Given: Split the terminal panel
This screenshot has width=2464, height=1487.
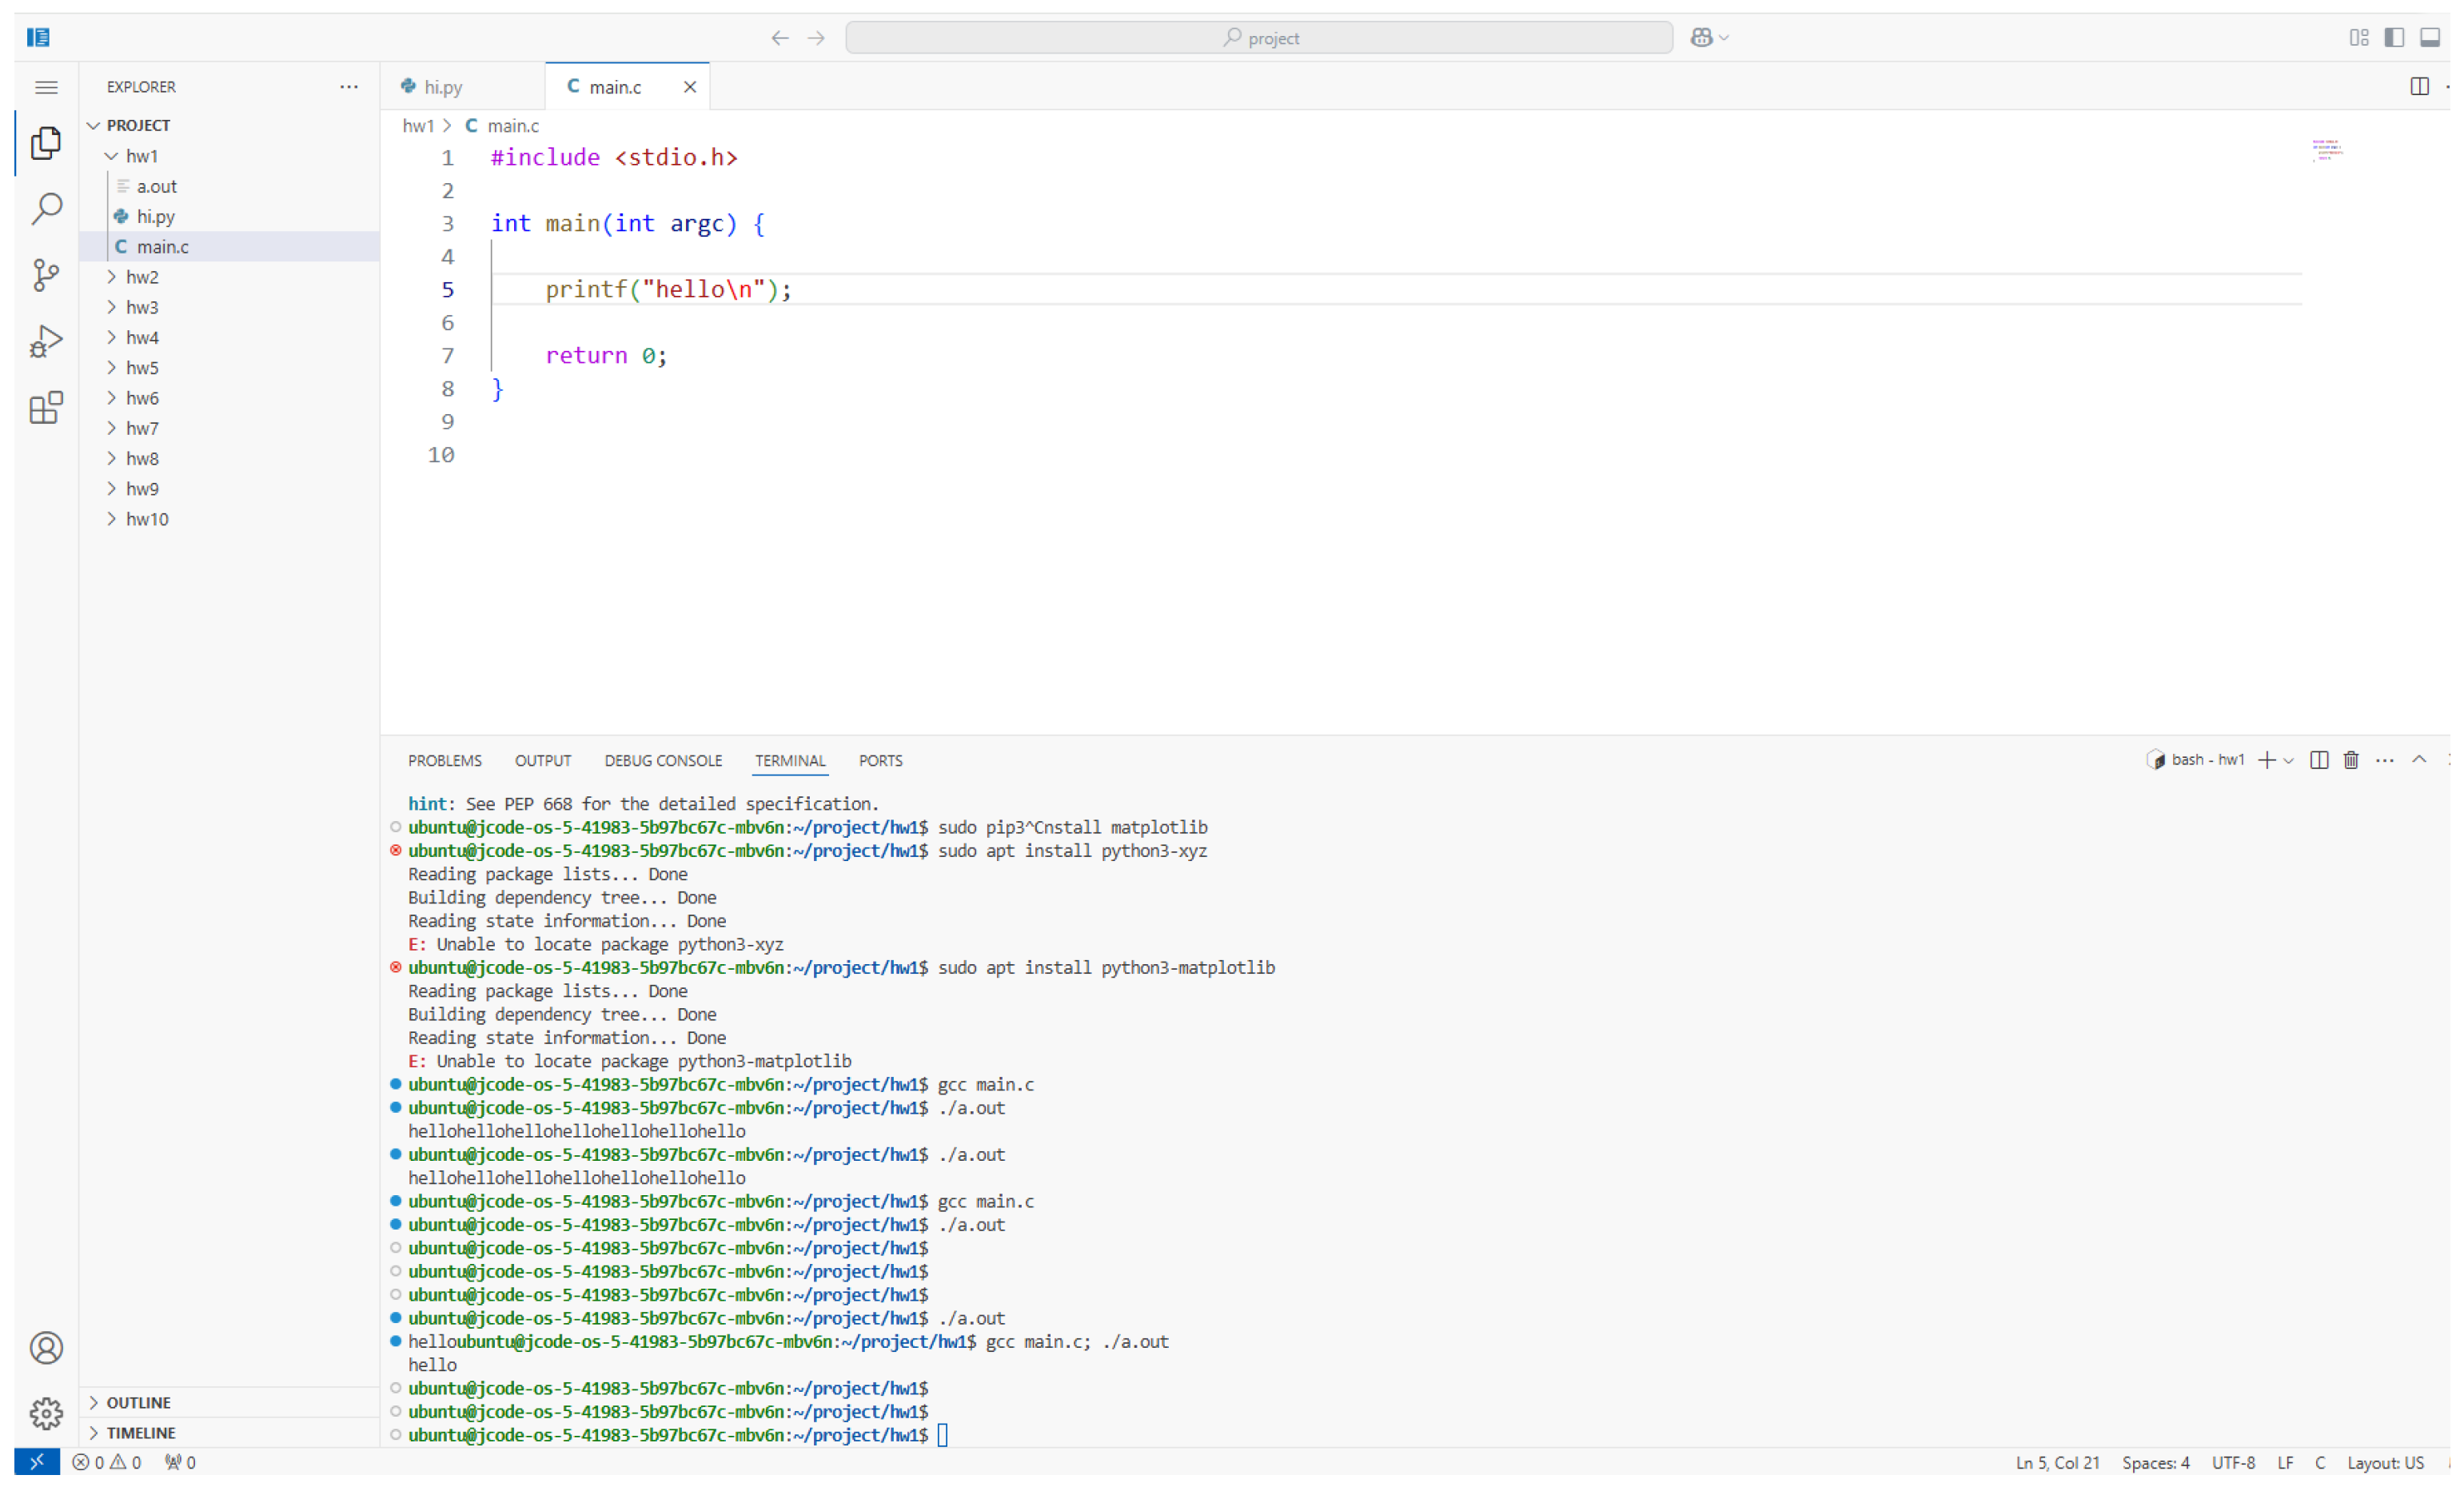Looking at the screenshot, I should coord(2319,760).
